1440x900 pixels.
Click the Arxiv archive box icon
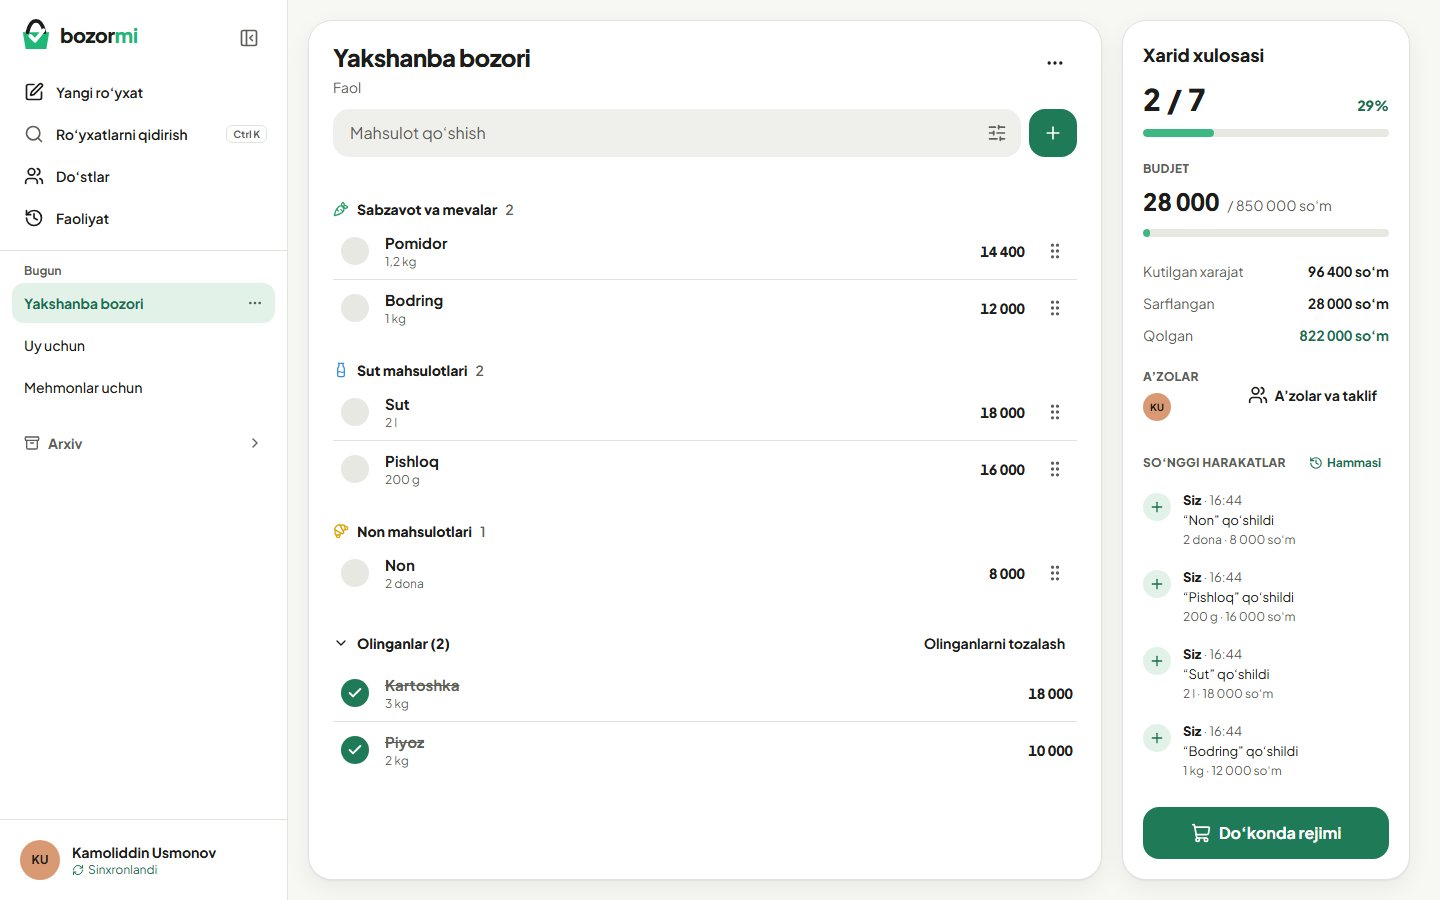(32, 443)
